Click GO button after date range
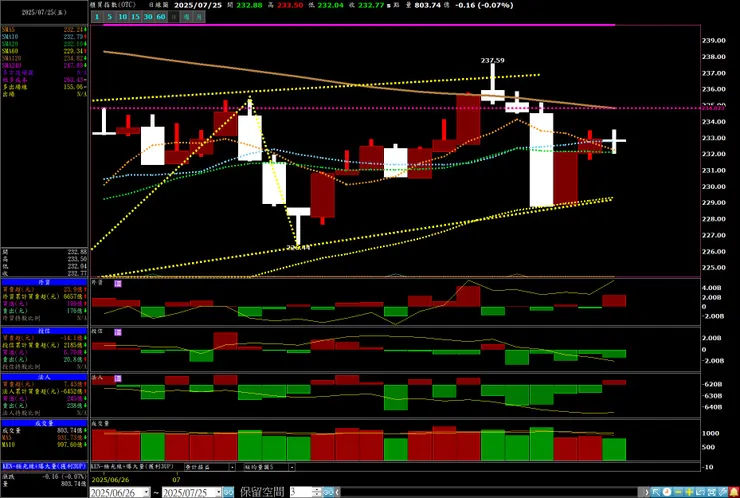 click(x=228, y=492)
